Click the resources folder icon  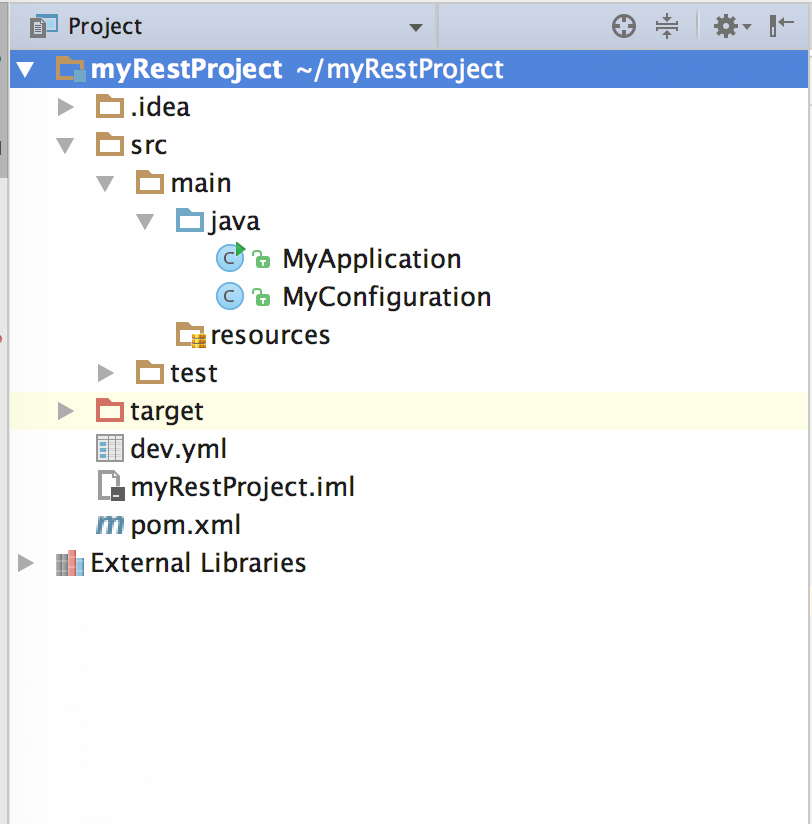click(x=190, y=335)
